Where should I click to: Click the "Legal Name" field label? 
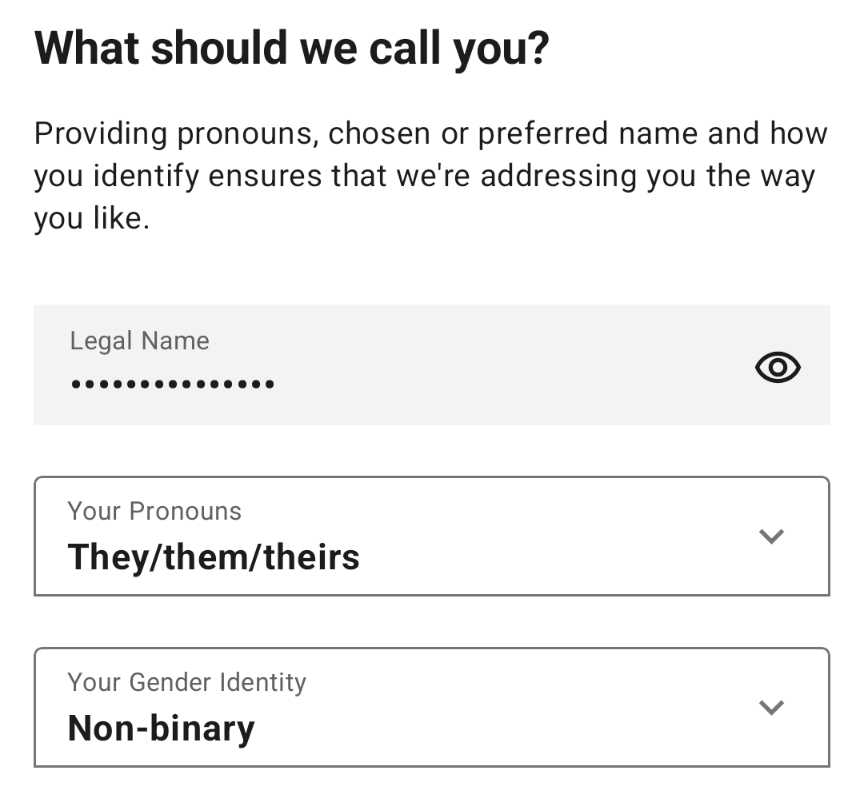[139, 340]
